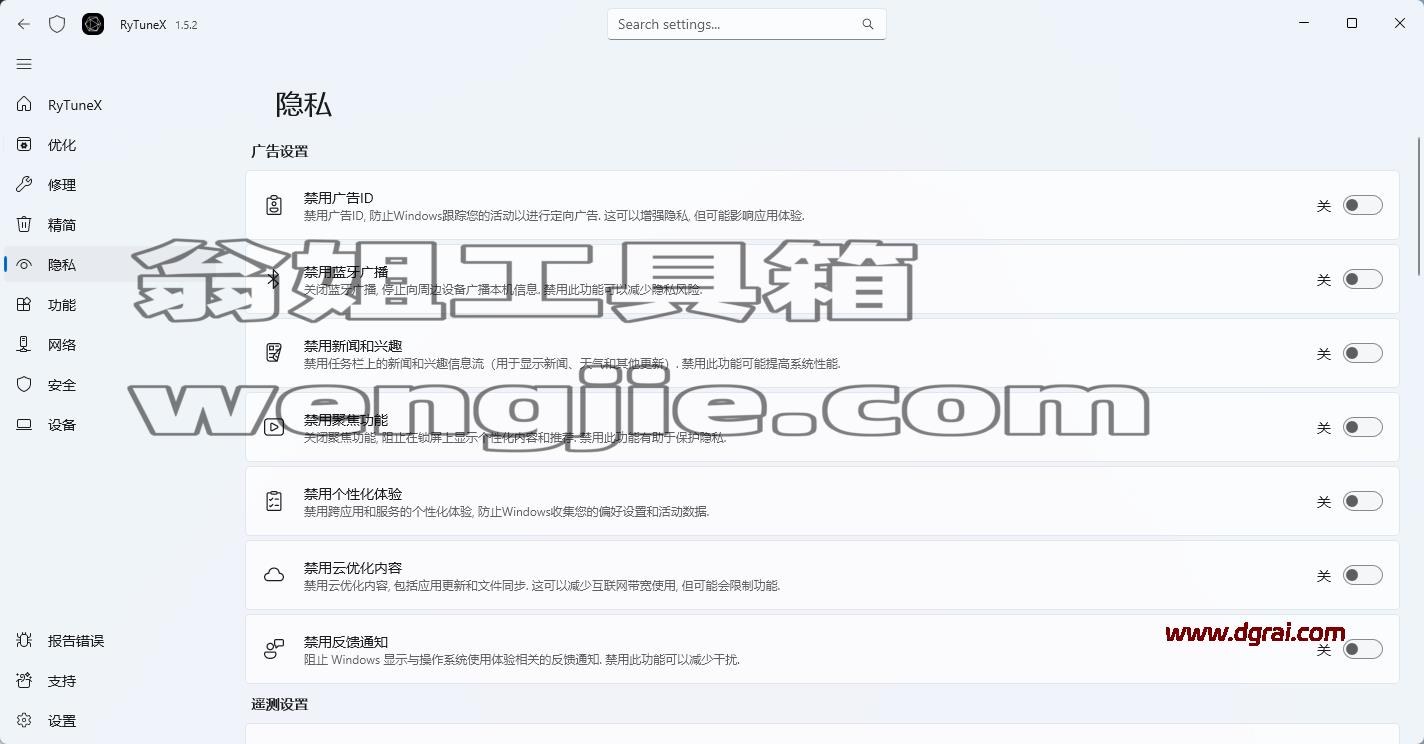Image resolution: width=1424 pixels, height=744 pixels.
Task: Click the 网络 sidebar icon
Action: click(24, 345)
